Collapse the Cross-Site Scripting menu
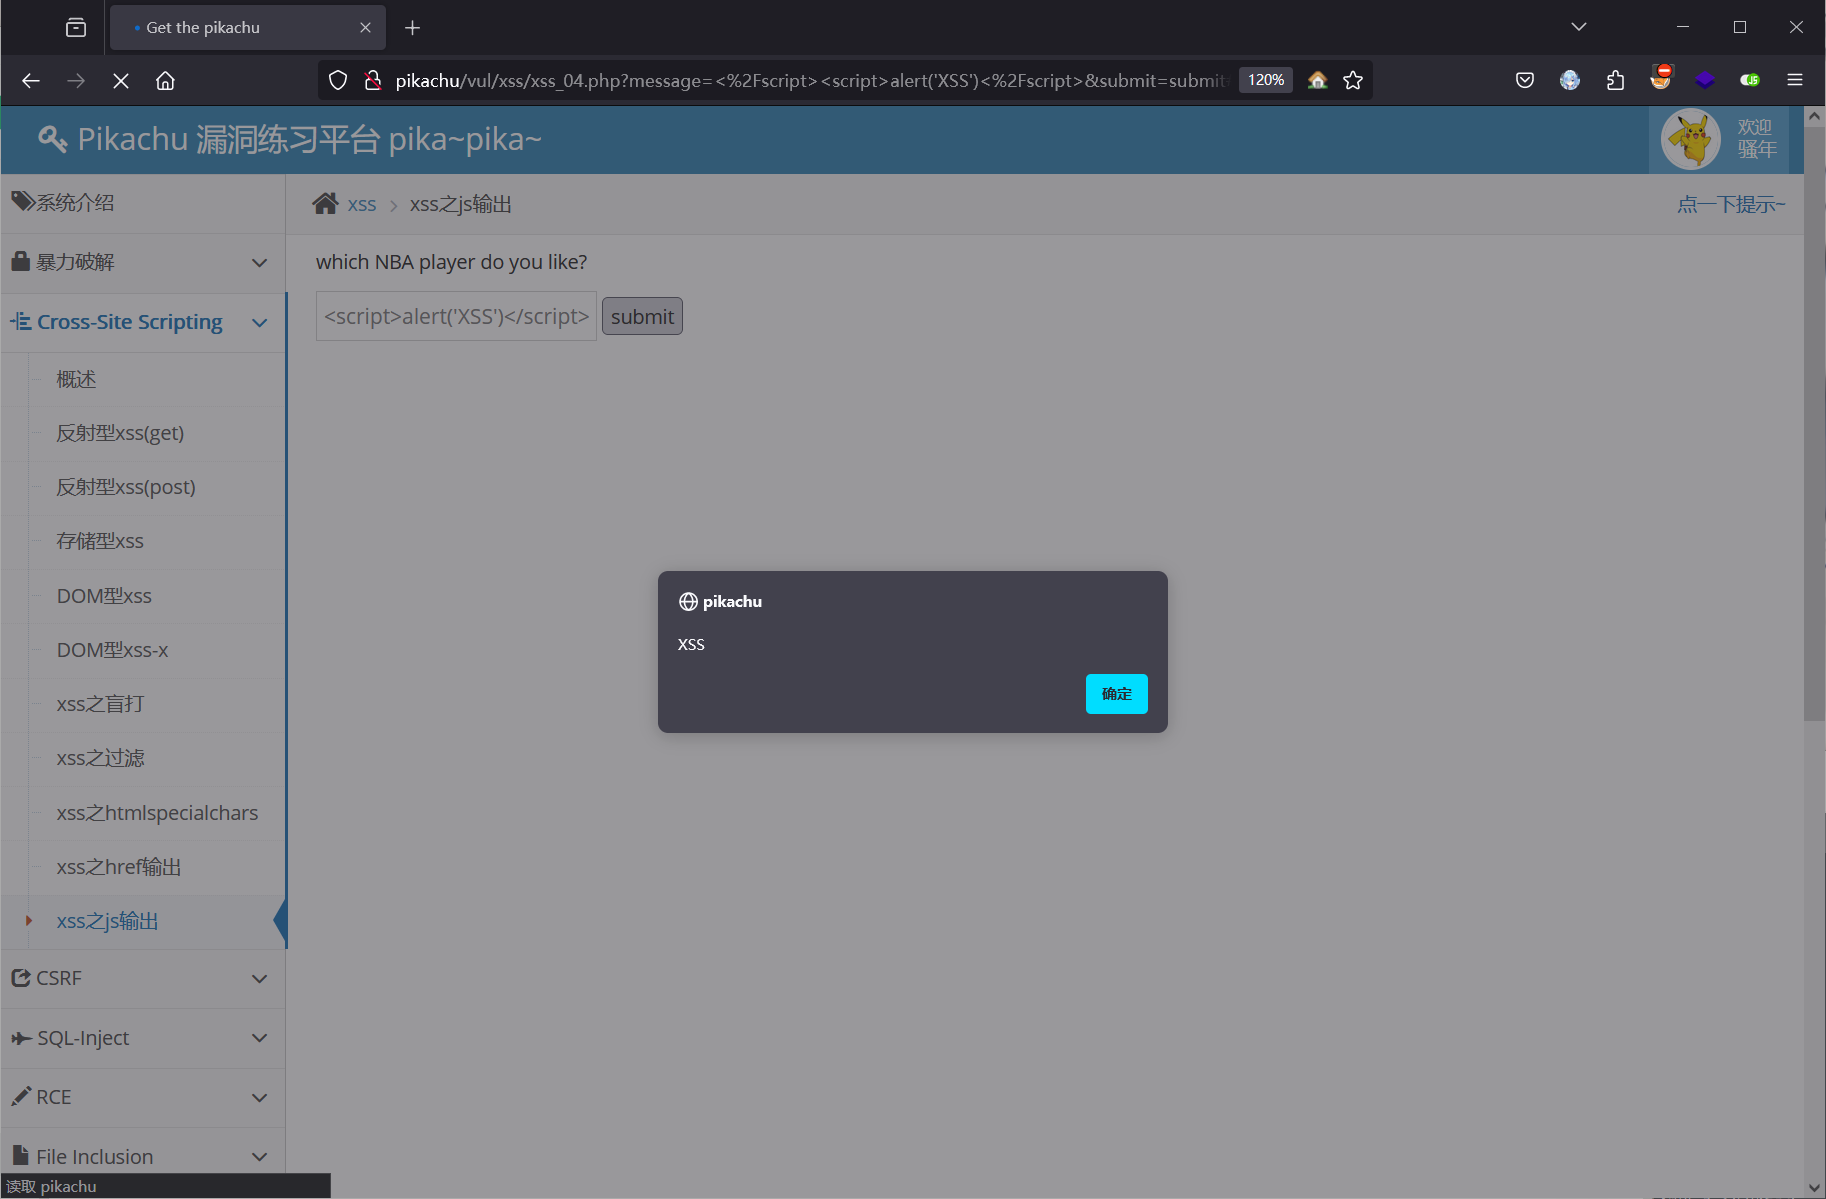Image resolution: width=1826 pixels, height=1199 pixels. 143,322
